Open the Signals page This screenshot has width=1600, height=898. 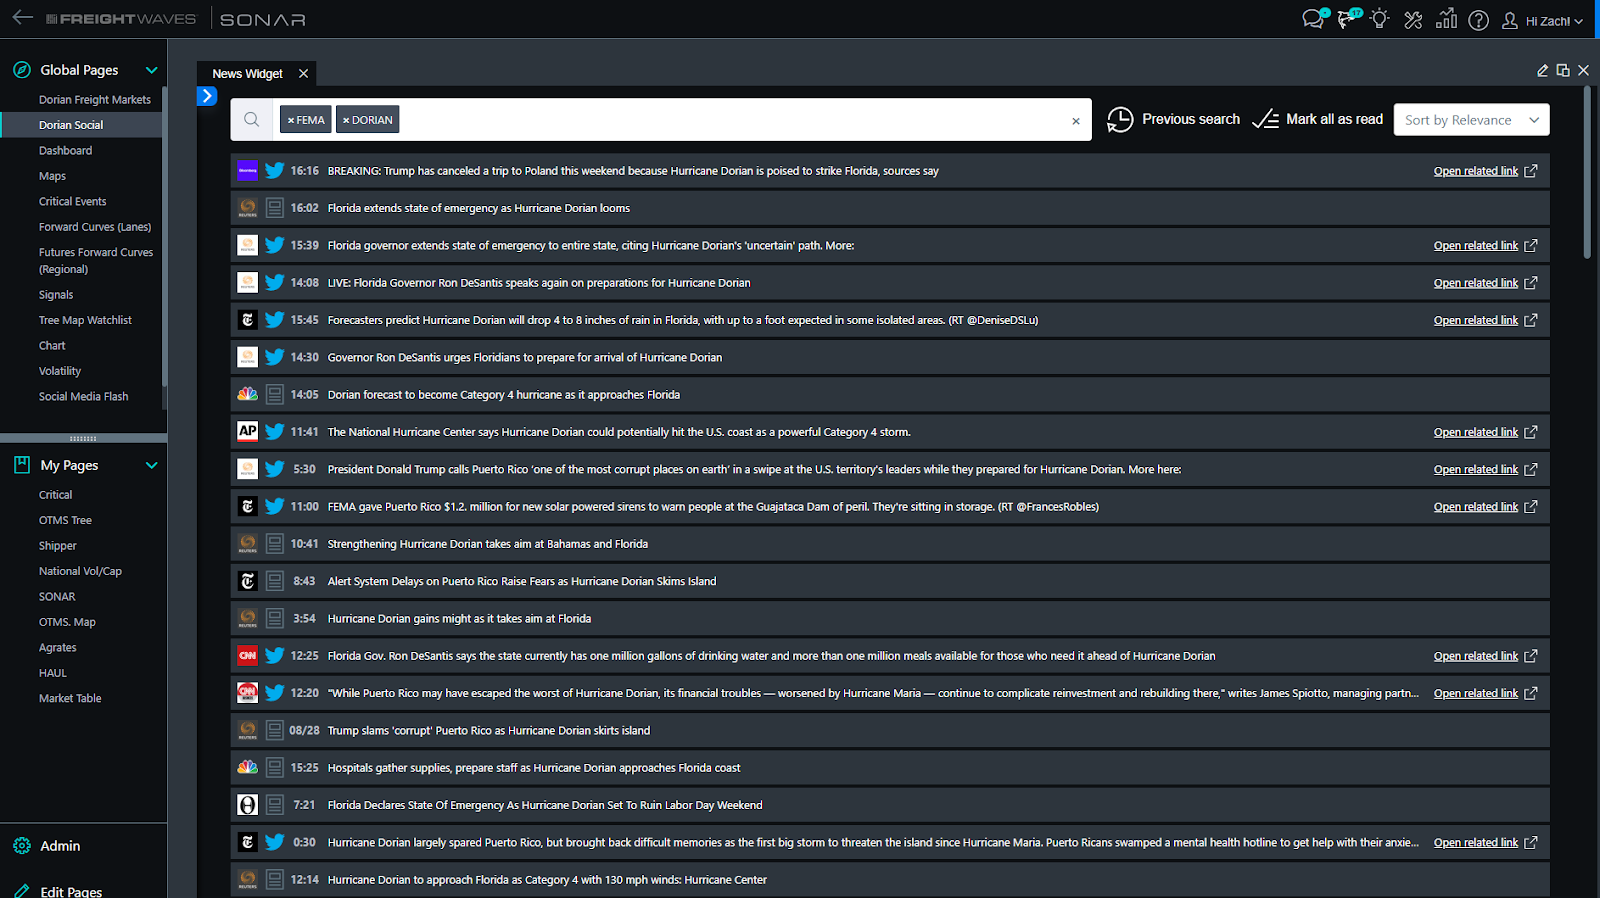tap(56, 295)
